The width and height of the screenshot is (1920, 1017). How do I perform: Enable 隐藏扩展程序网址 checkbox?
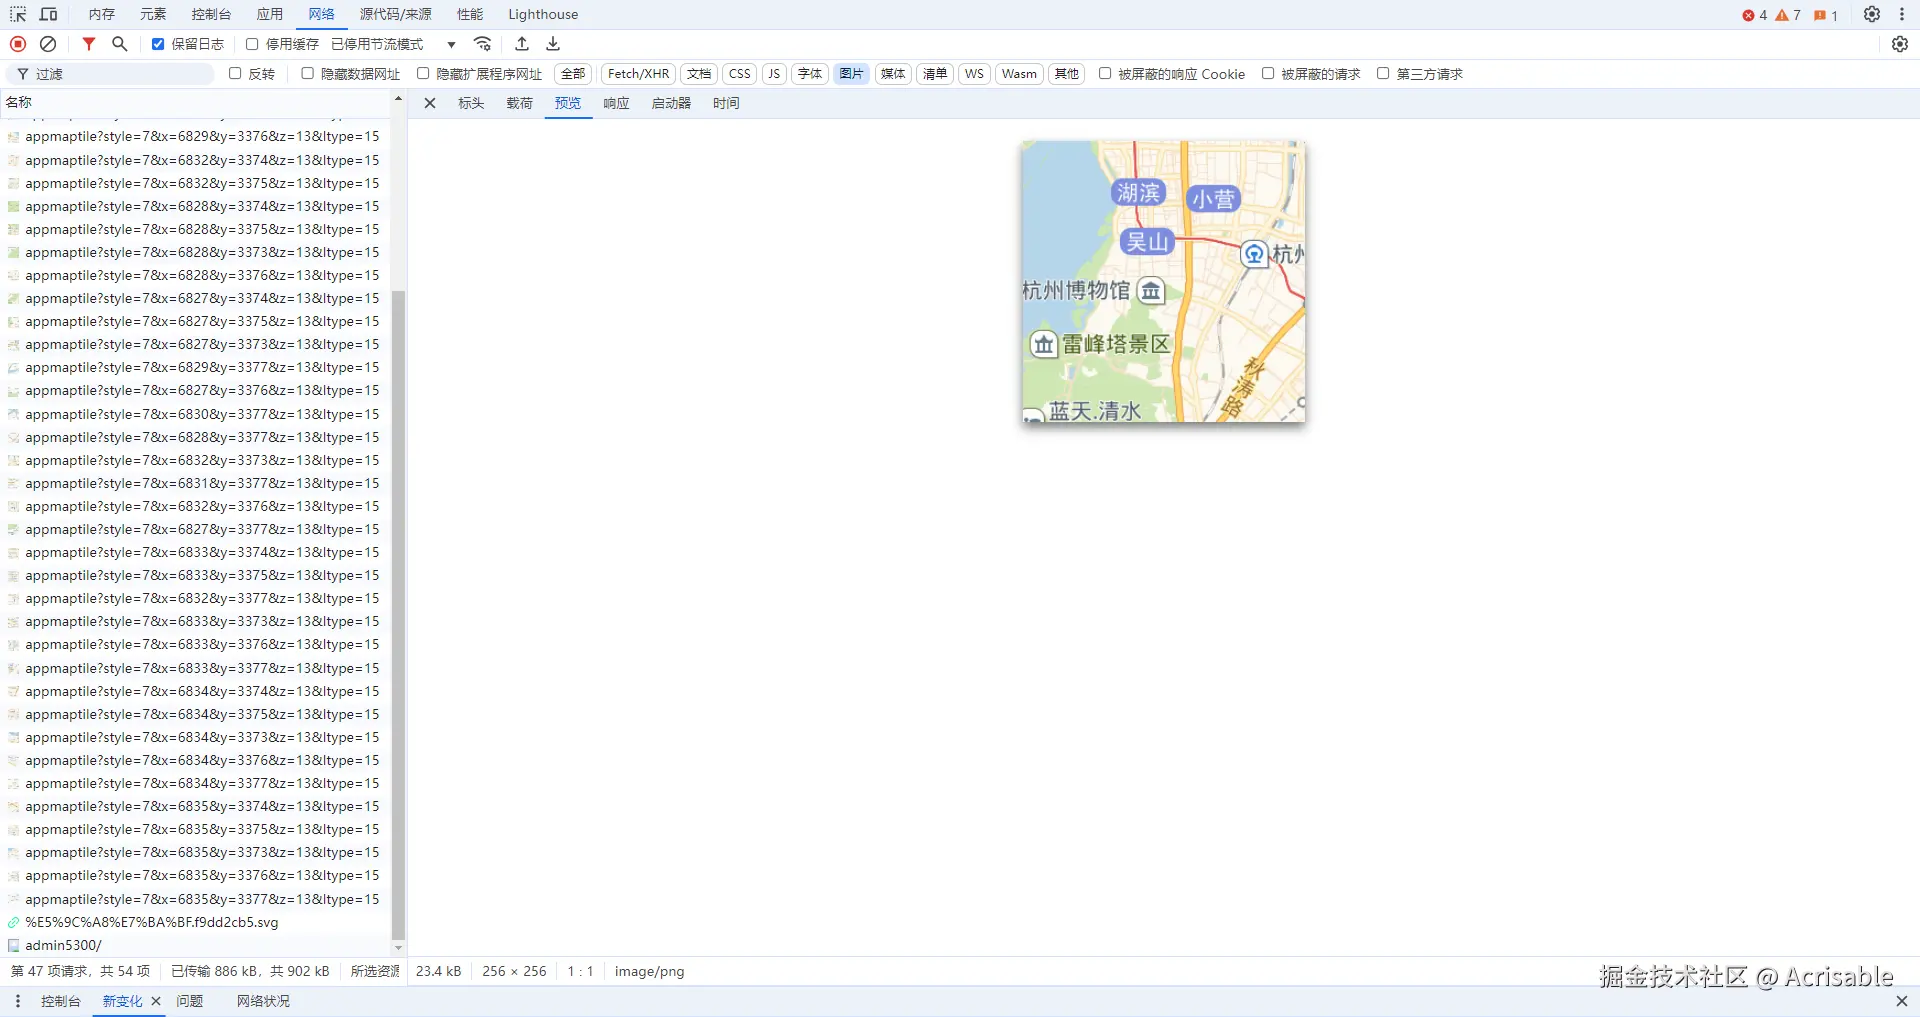(x=423, y=73)
